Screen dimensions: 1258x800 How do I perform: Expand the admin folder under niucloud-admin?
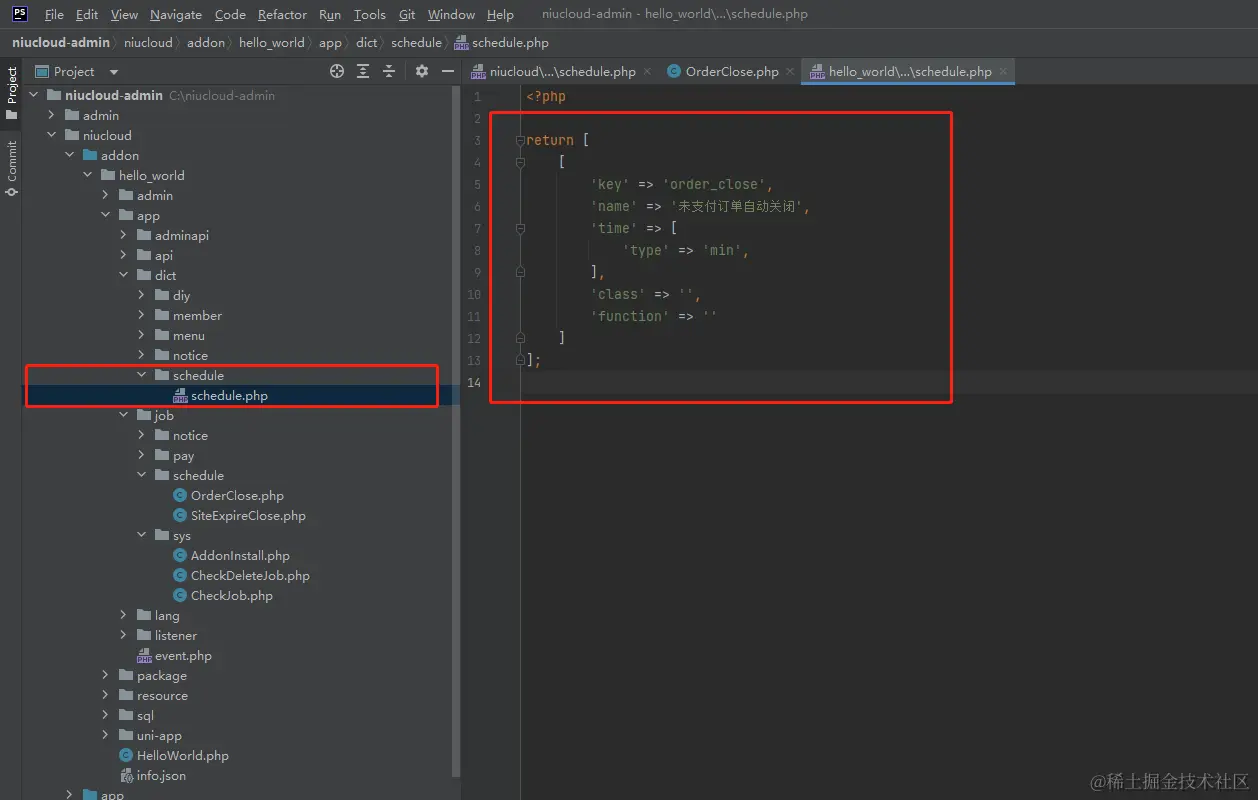point(52,115)
